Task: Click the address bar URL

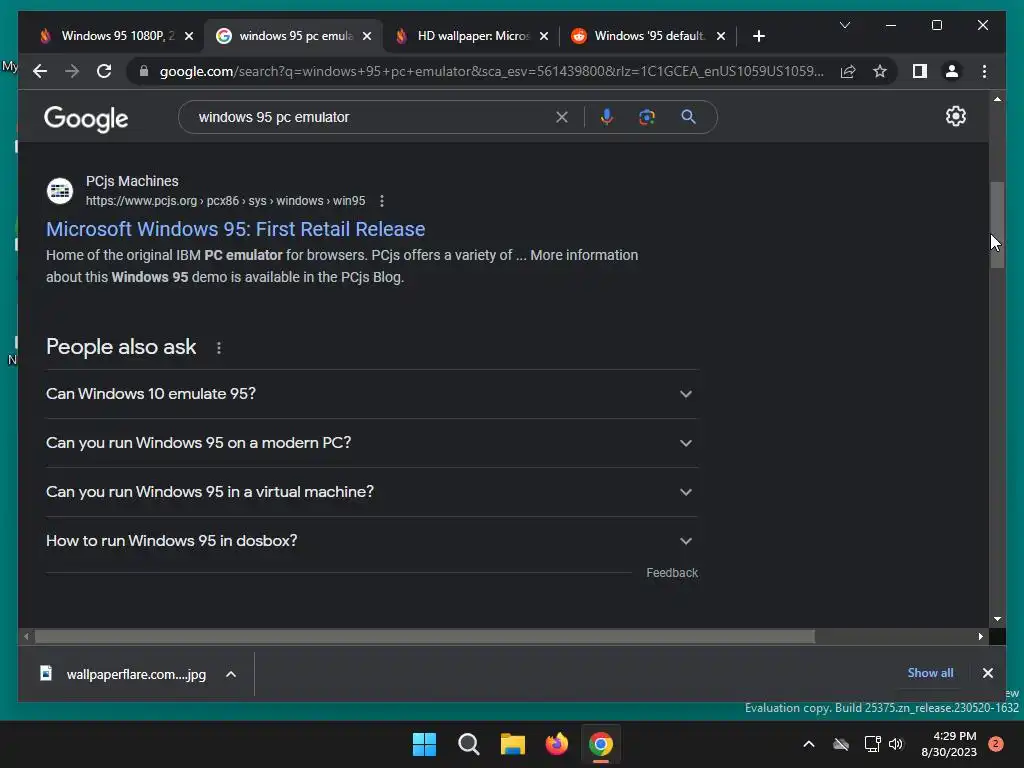Action: tap(491, 71)
